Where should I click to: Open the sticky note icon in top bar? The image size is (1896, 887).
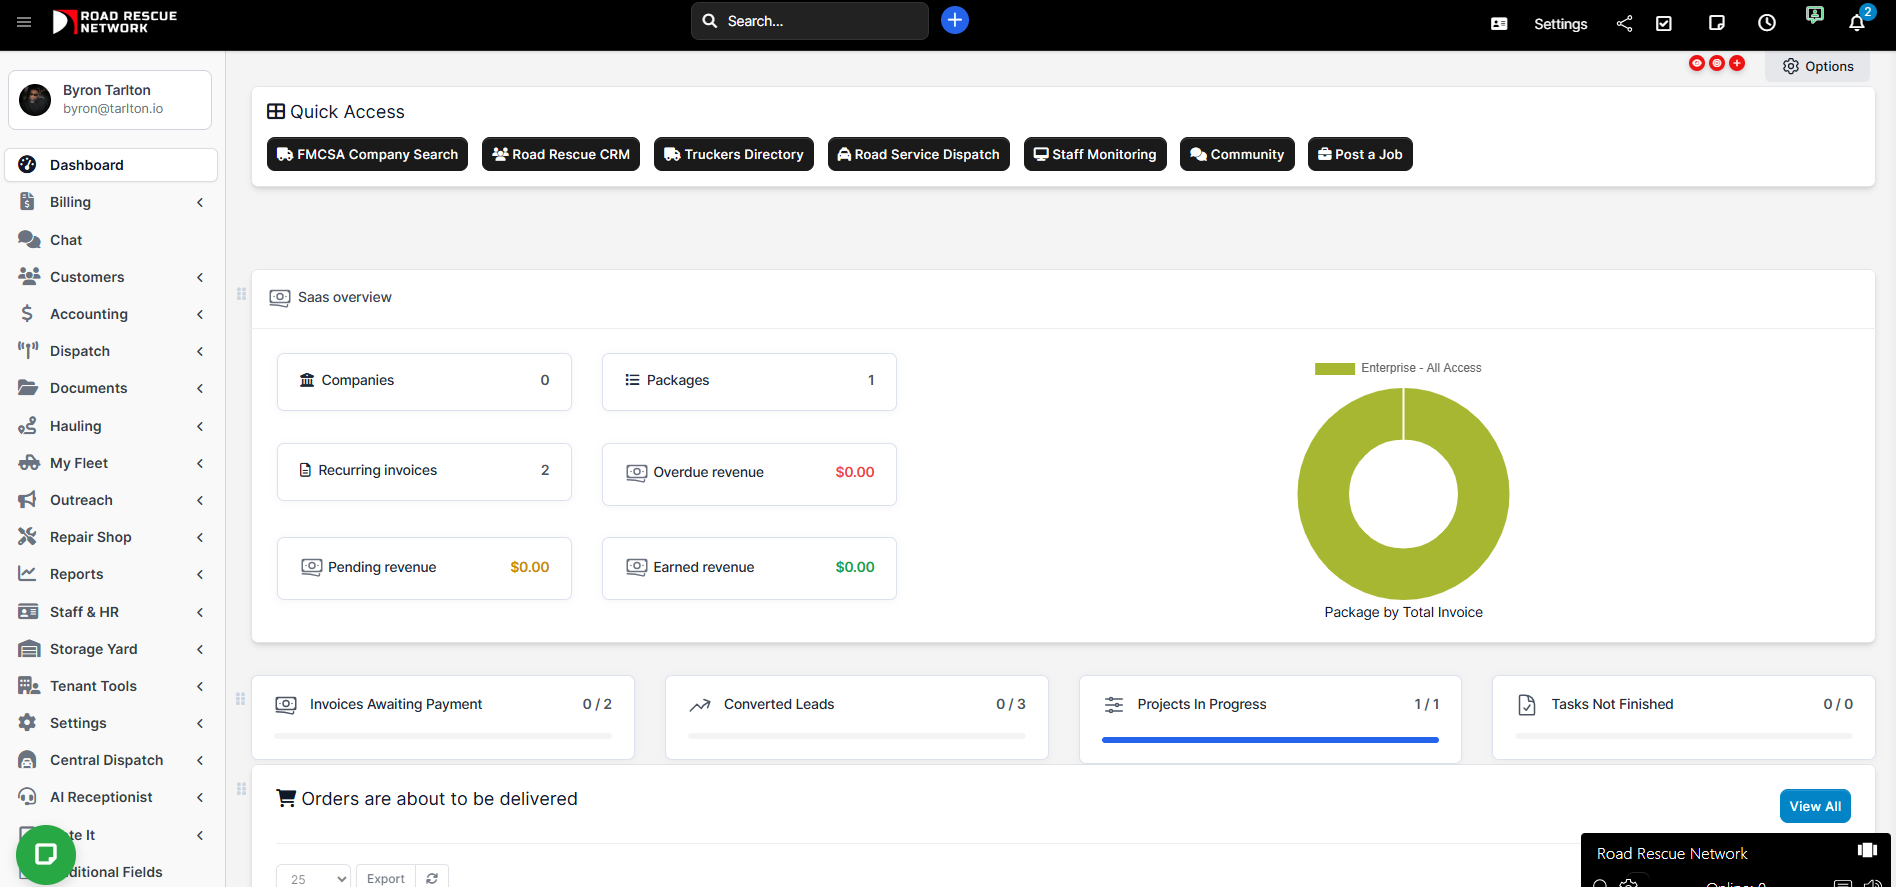[x=1717, y=24]
